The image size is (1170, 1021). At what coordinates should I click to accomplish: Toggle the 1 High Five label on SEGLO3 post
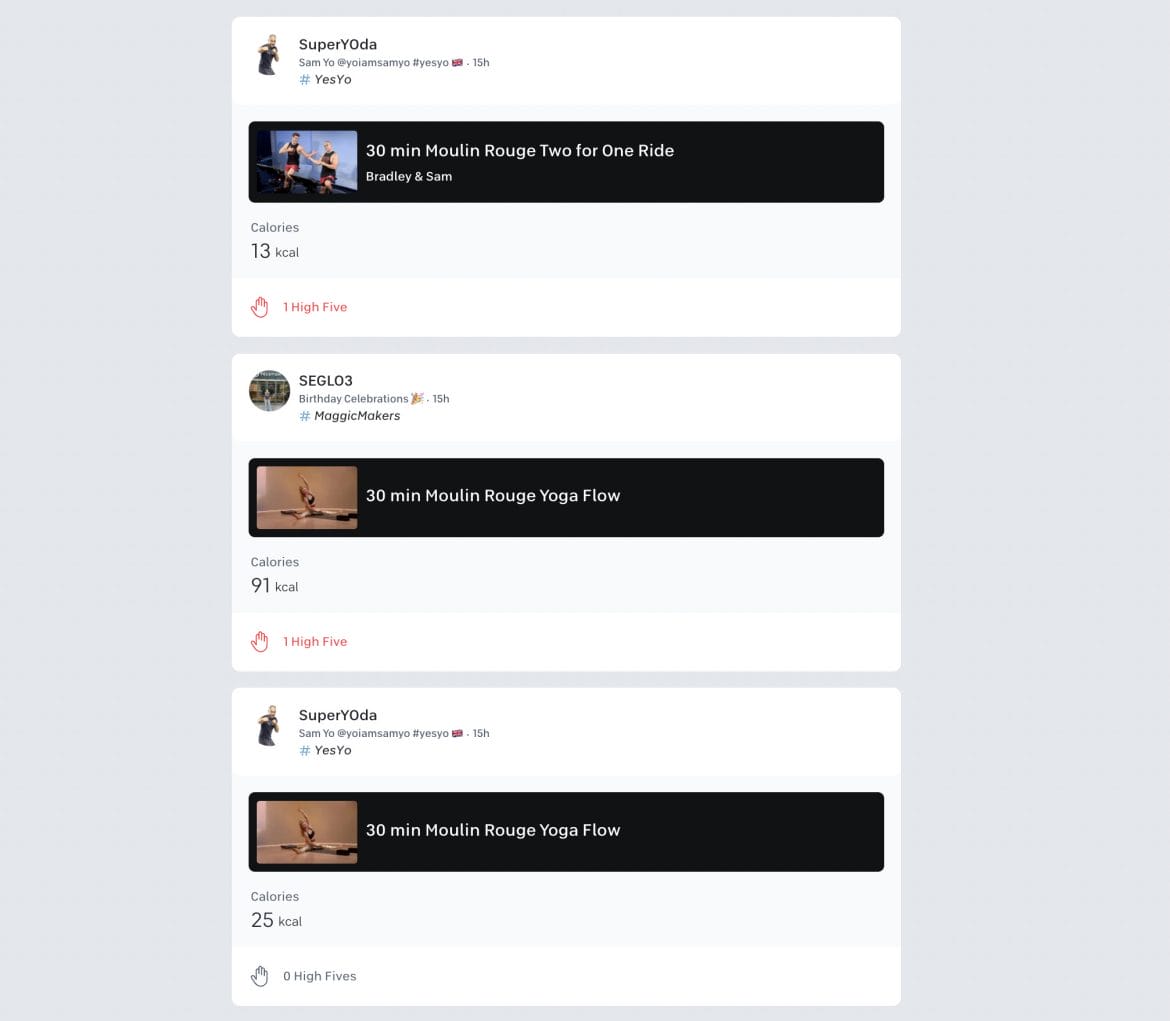pyautogui.click(x=315, y=641)
